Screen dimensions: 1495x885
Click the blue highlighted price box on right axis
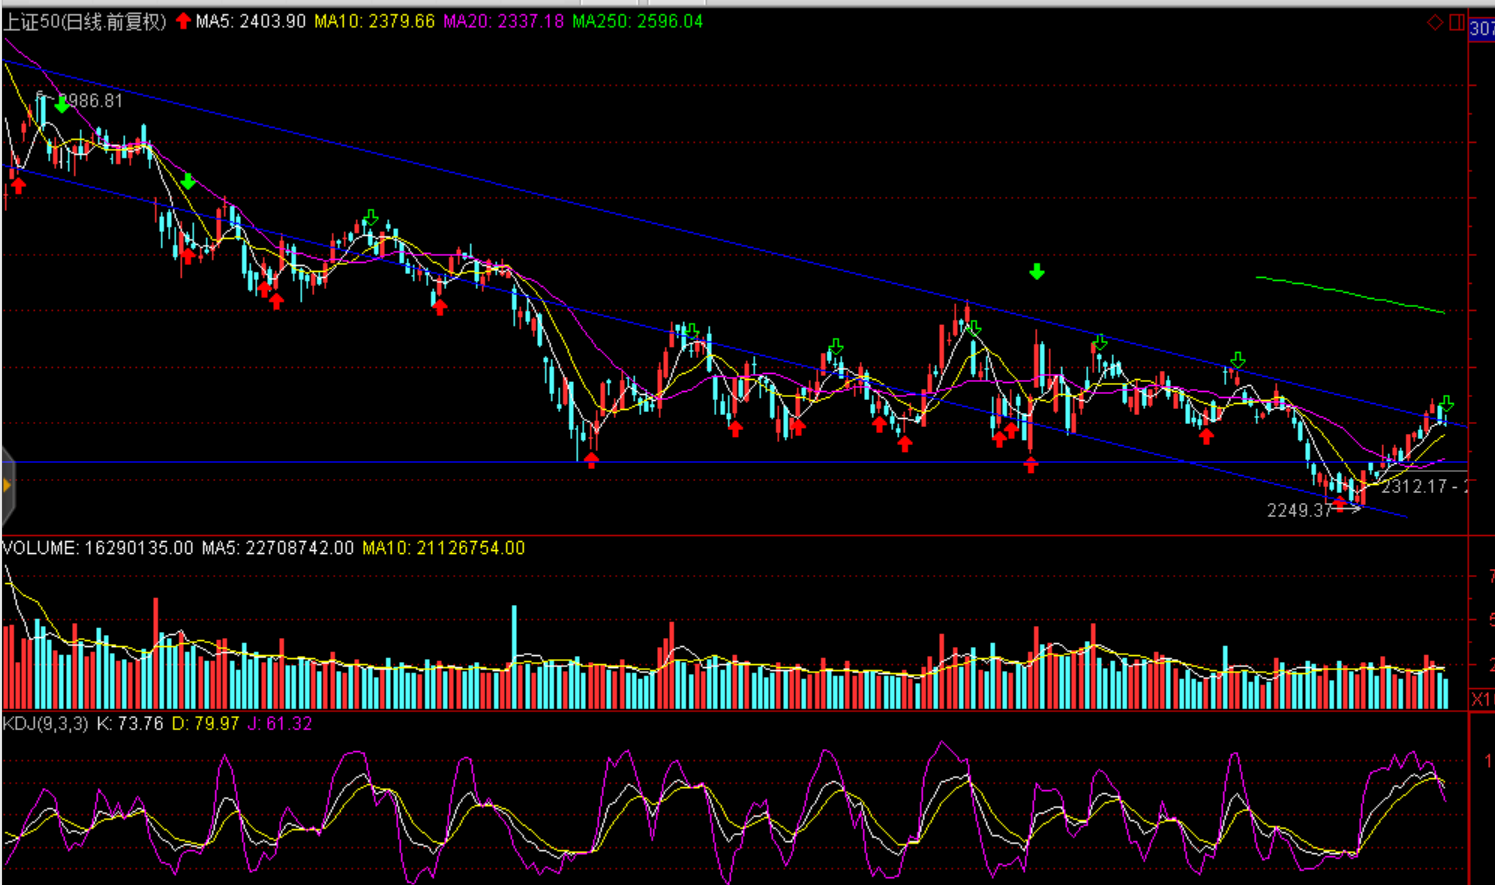coord(1482,29)
